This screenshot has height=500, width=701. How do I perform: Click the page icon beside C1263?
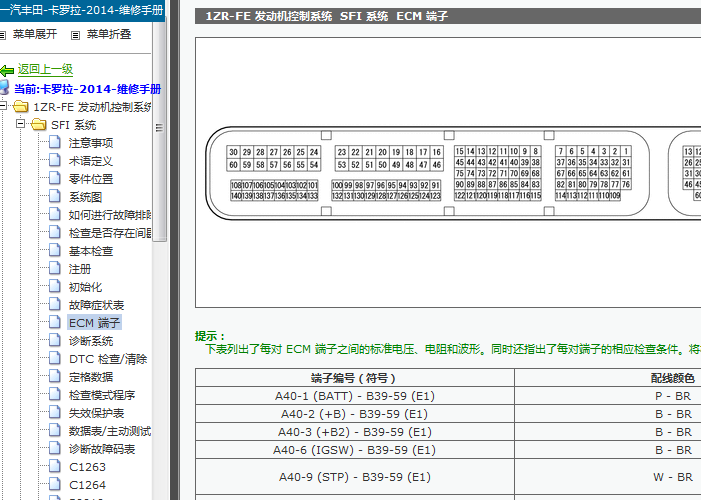(x=55, y=466)
